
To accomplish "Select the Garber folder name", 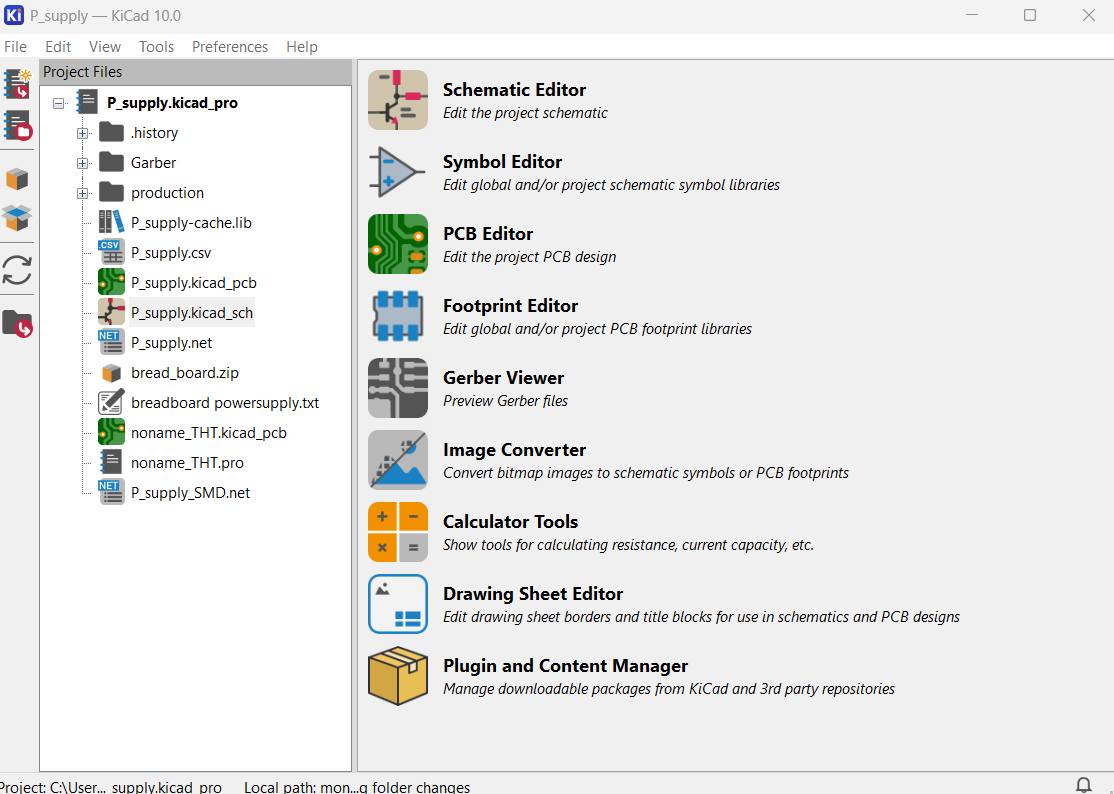I will tap(153, 163).
